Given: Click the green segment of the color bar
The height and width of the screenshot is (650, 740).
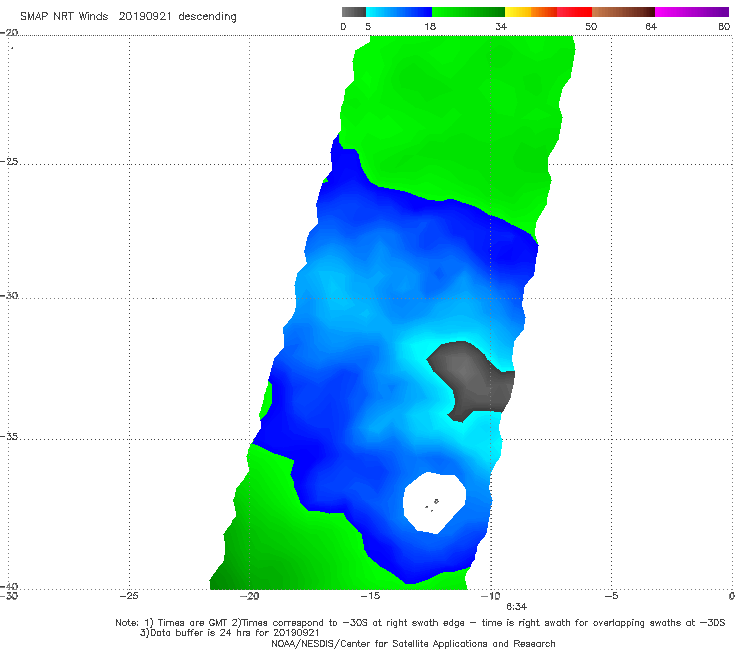Looking at the screenshot, I should tap(468, 12).
